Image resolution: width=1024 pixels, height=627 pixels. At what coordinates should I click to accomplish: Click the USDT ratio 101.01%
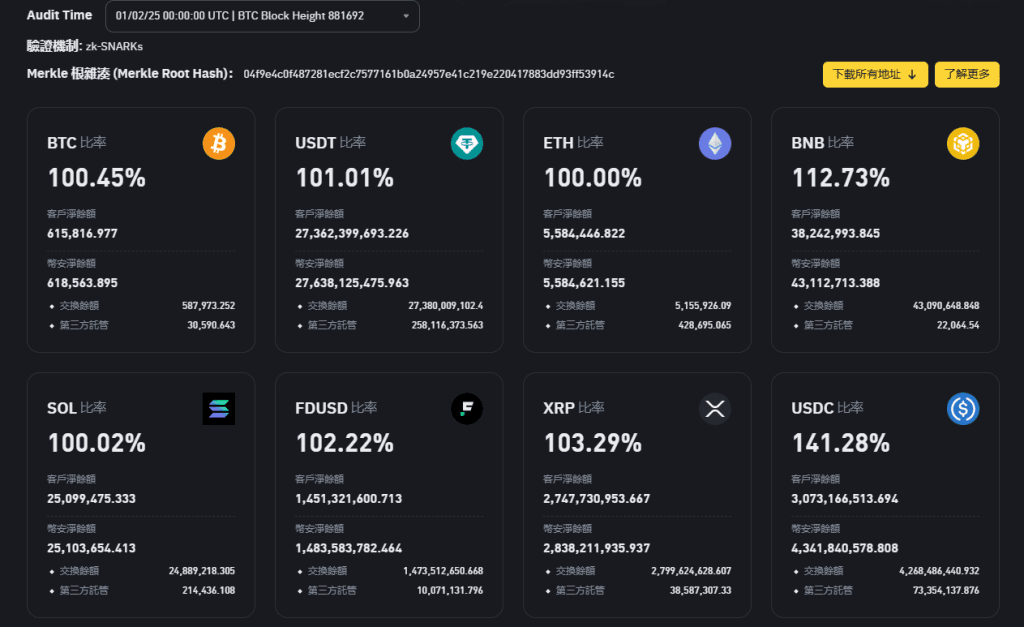coord(345,178)
